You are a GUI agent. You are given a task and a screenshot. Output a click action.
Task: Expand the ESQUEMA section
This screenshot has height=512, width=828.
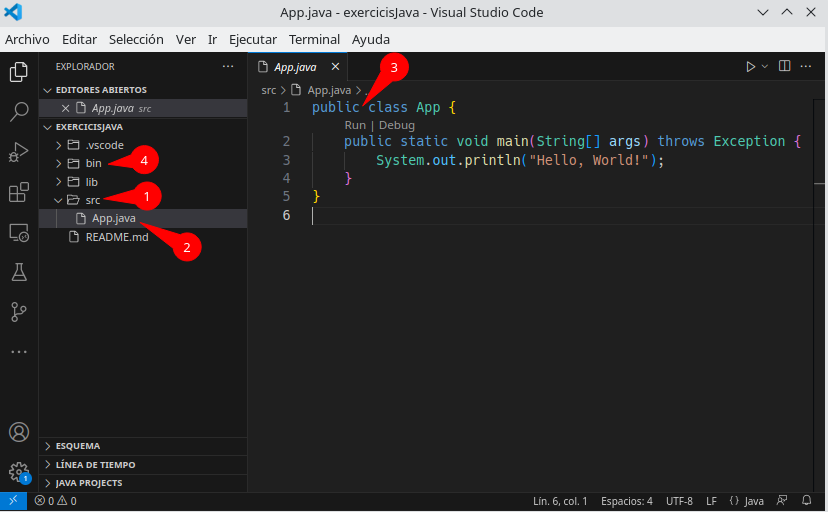click(143, 446)
